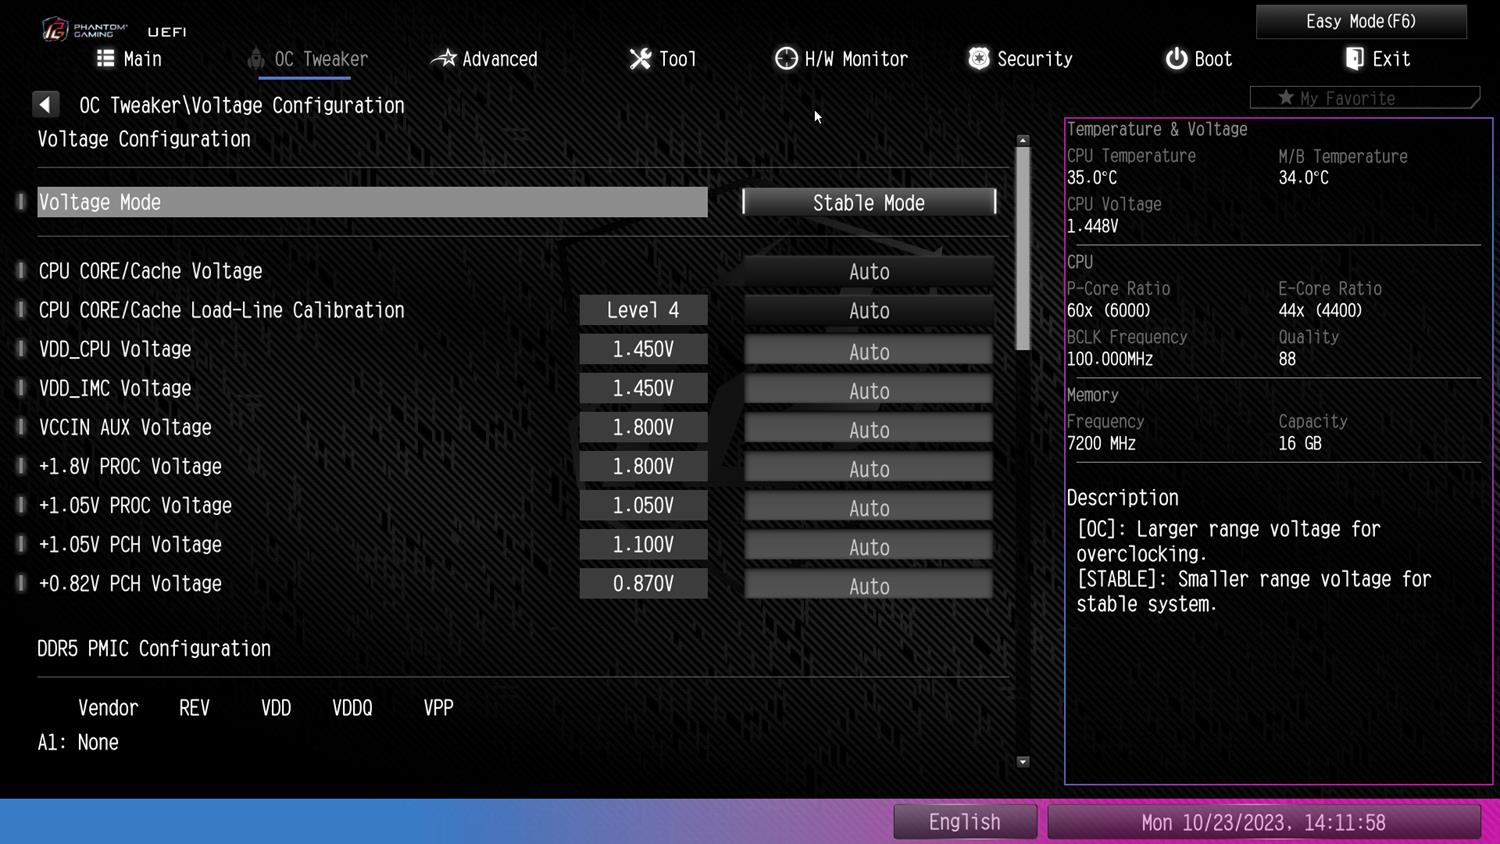Click the Tool wrench icon

click(x=640, y=59)
